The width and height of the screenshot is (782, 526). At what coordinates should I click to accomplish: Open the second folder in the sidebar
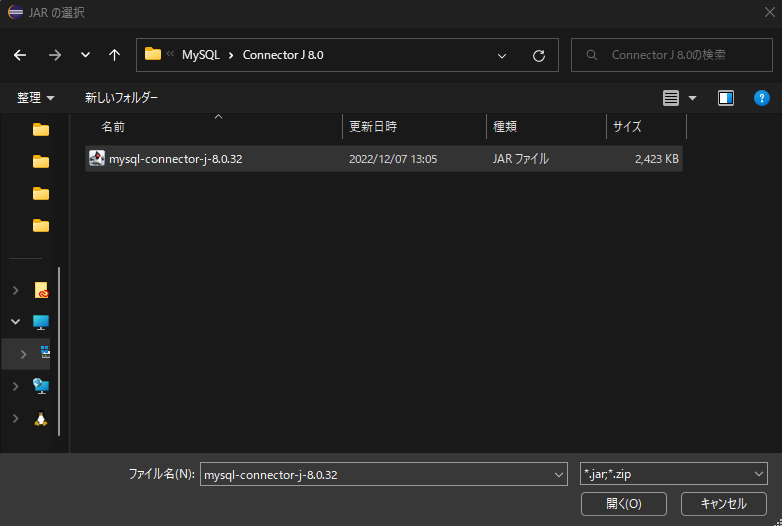coord(41,162)
